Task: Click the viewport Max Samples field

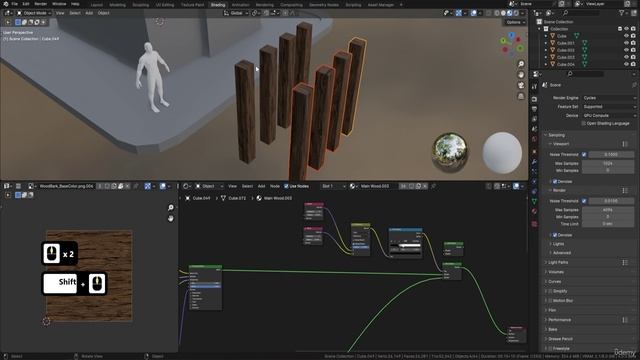Action: coord(608,163)
